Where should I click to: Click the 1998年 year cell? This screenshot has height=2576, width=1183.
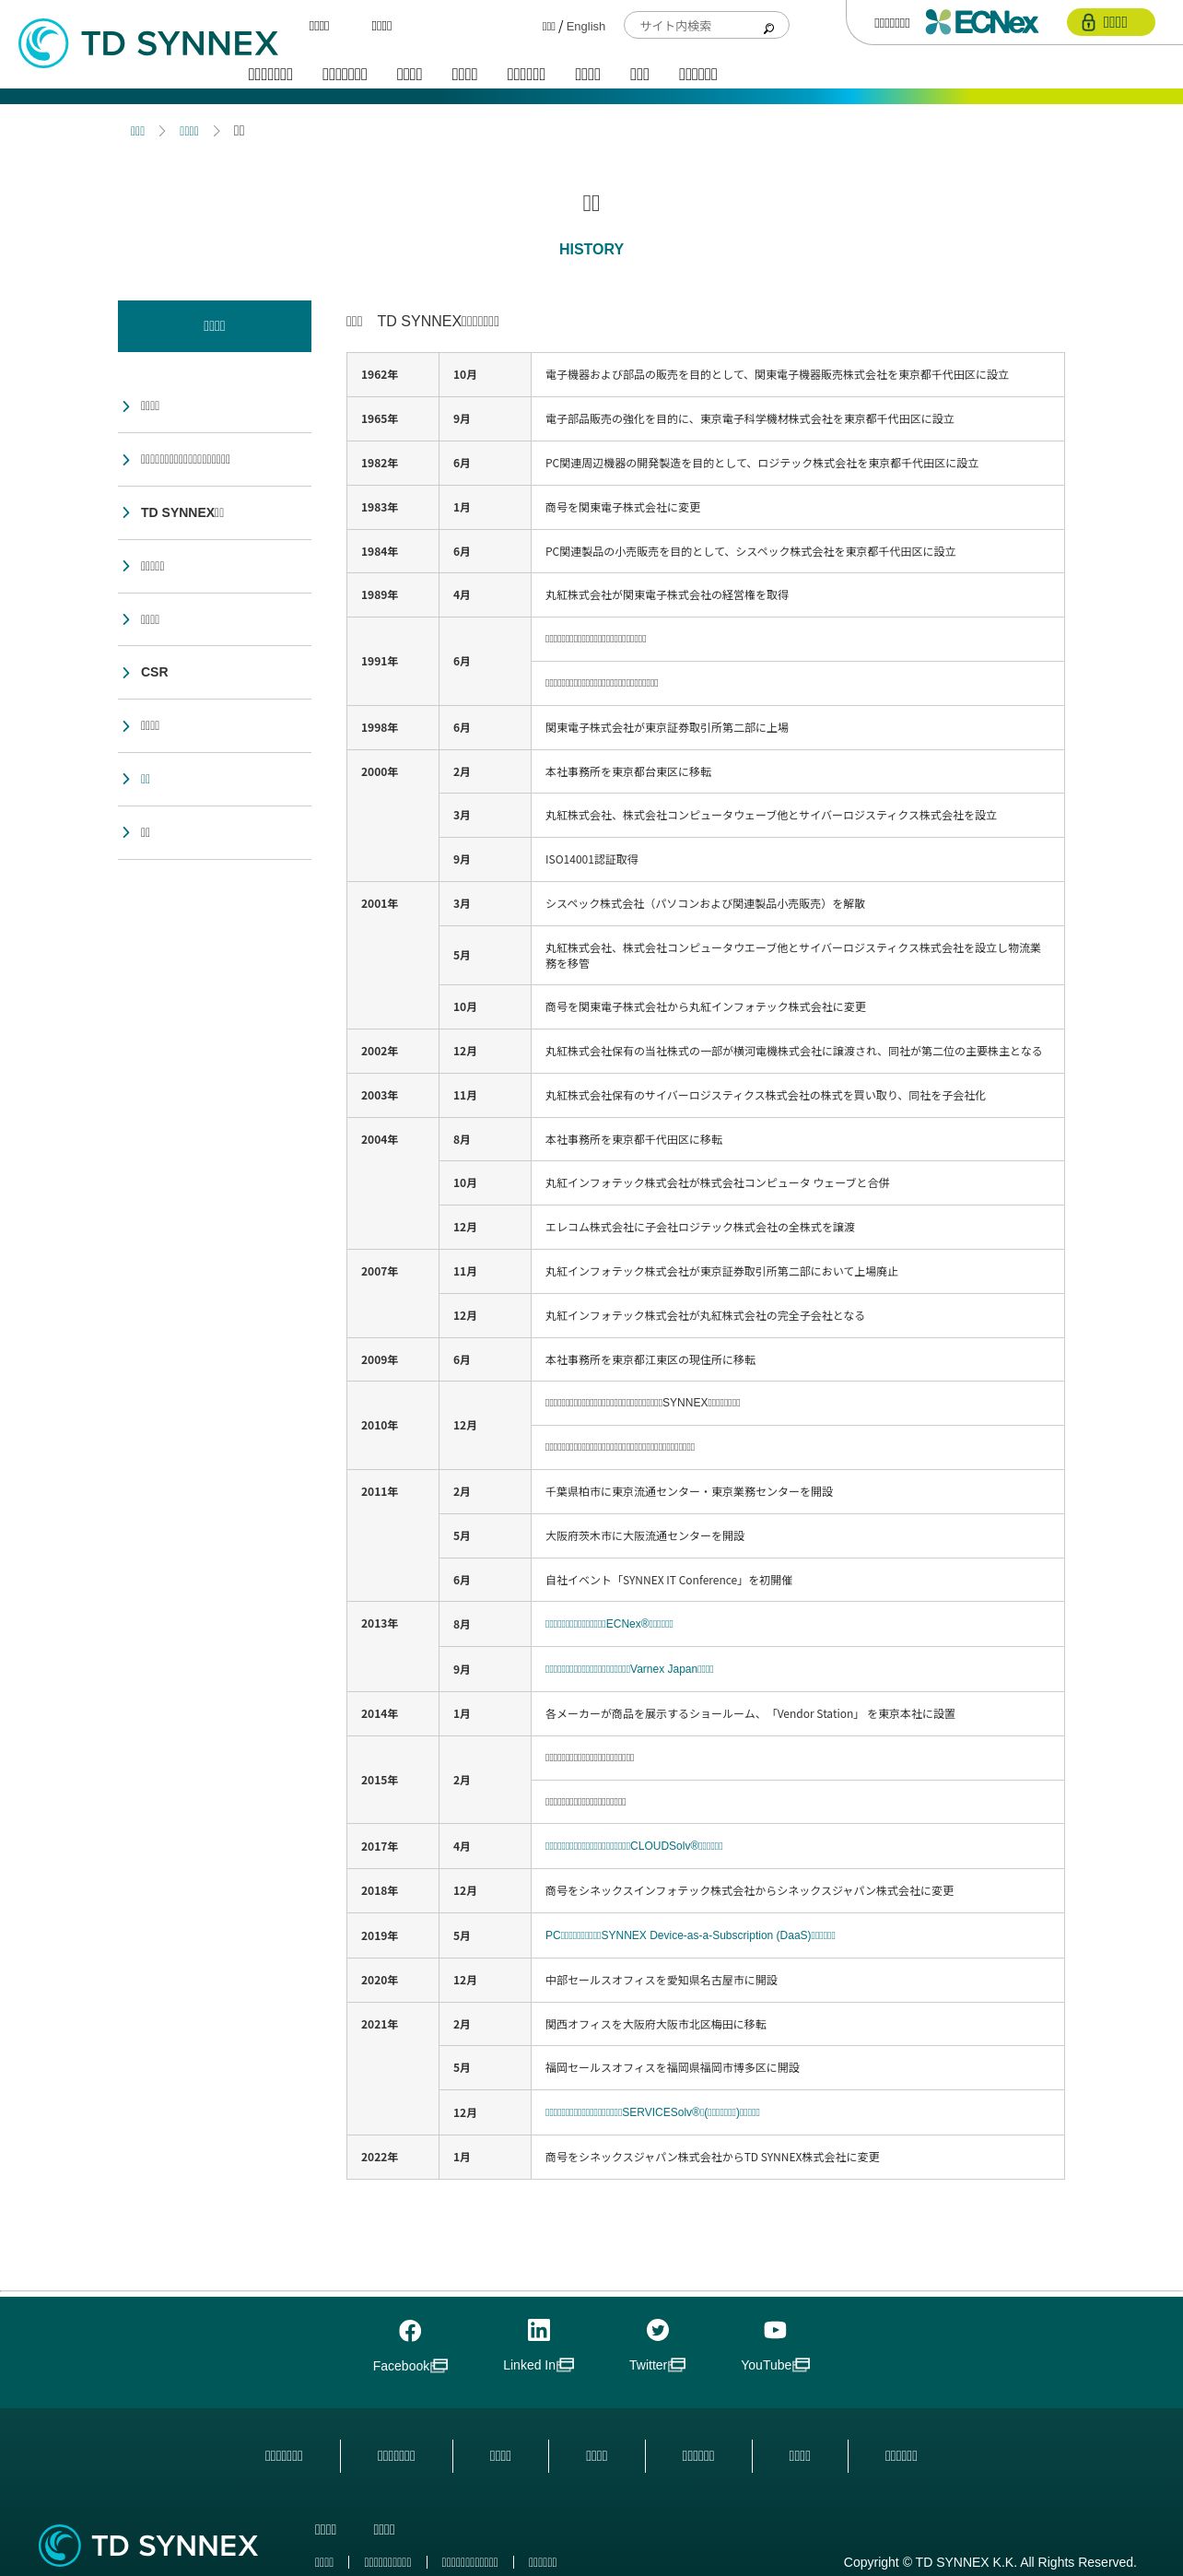[392, 728]
